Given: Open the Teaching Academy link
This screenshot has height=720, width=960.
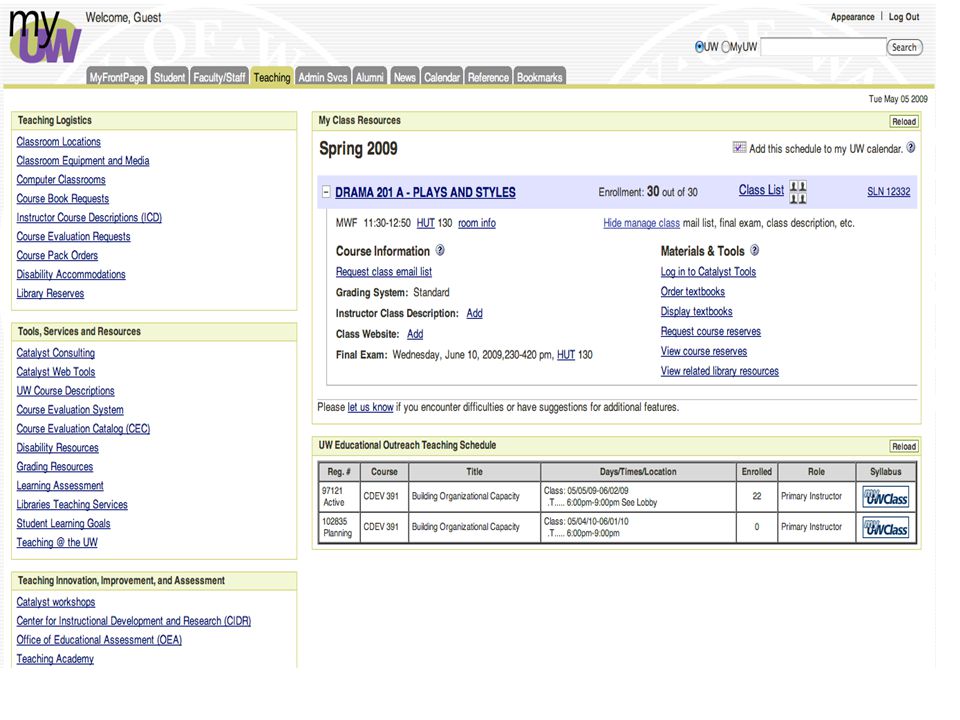Looking at the screenshot, I should [x=55, y=659].
